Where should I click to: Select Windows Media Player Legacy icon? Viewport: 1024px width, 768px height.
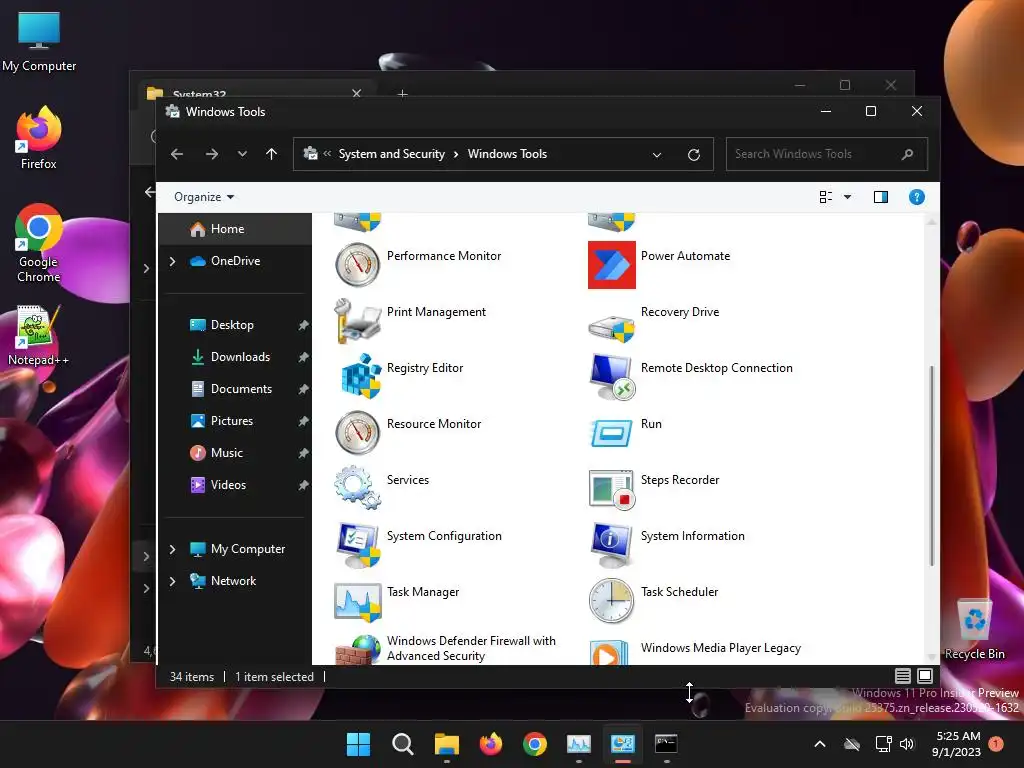609,652
